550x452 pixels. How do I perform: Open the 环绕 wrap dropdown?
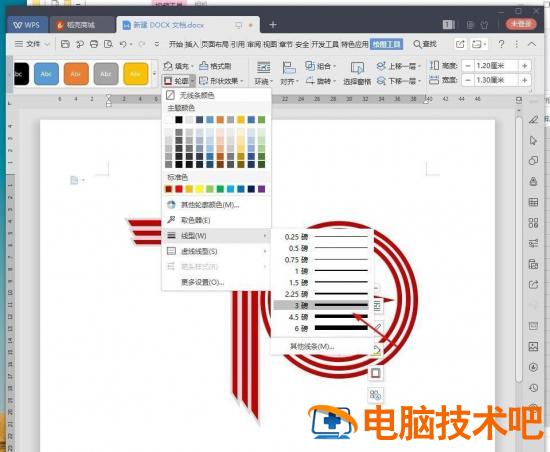click(x=263, y=73)
